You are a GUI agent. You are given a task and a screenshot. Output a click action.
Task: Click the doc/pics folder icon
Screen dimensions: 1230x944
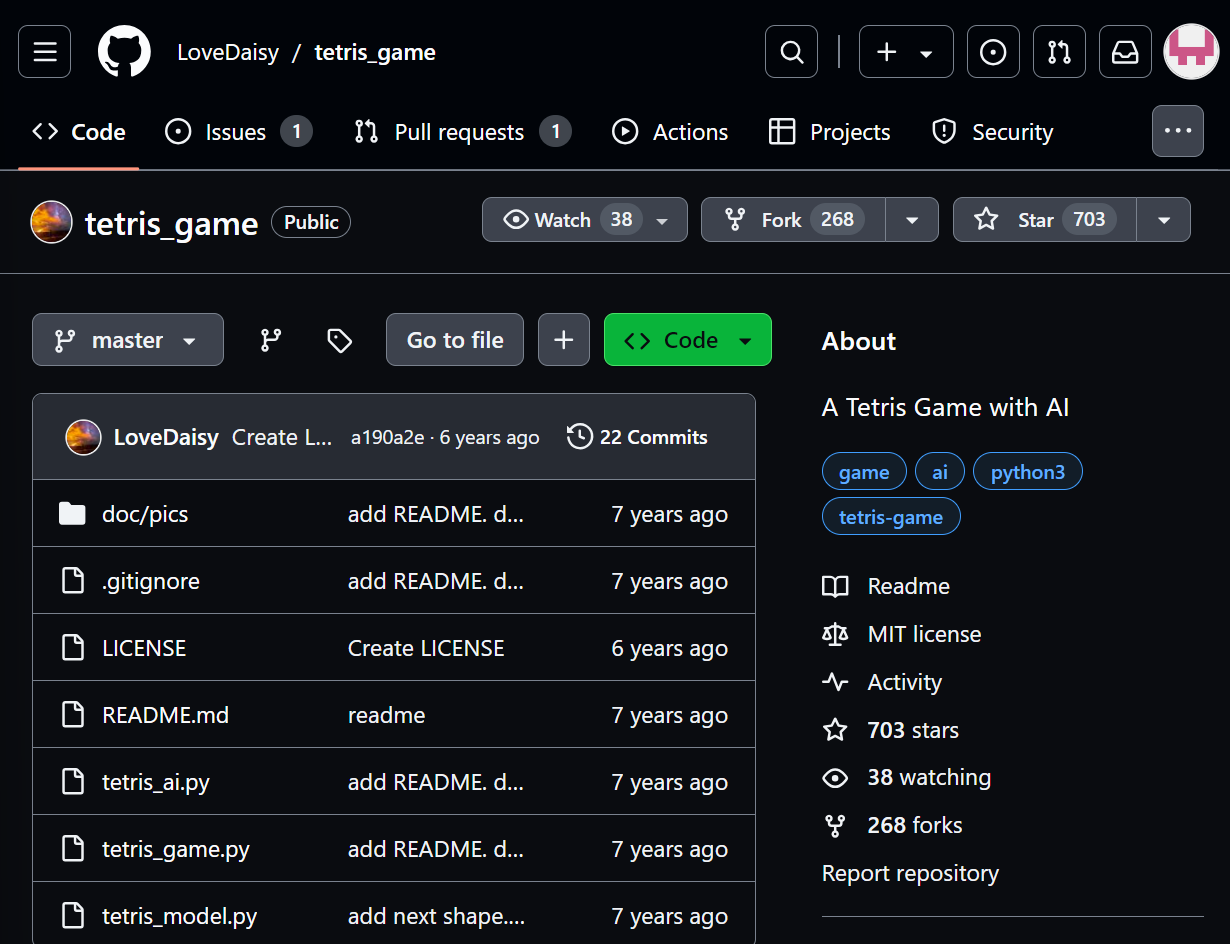pos(72,514)
